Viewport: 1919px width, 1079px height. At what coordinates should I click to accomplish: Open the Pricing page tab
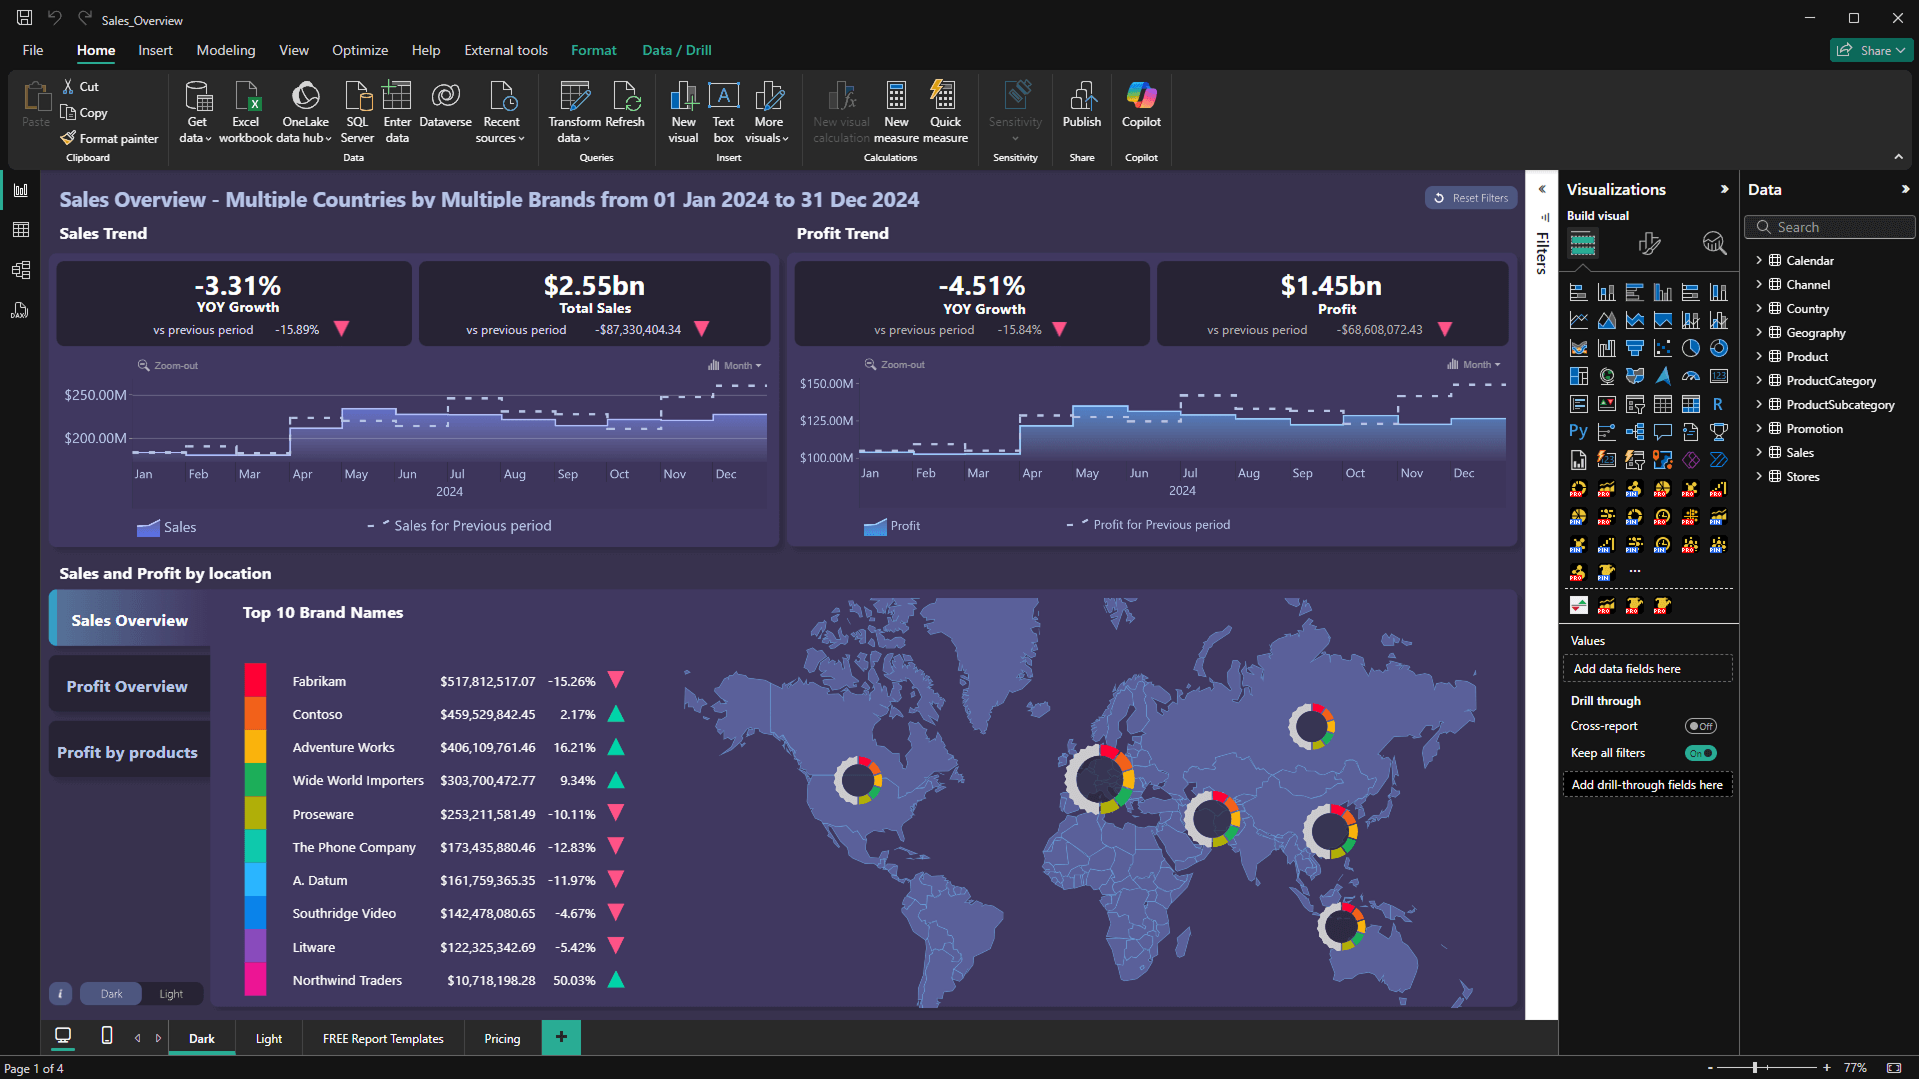[501, 1038]
